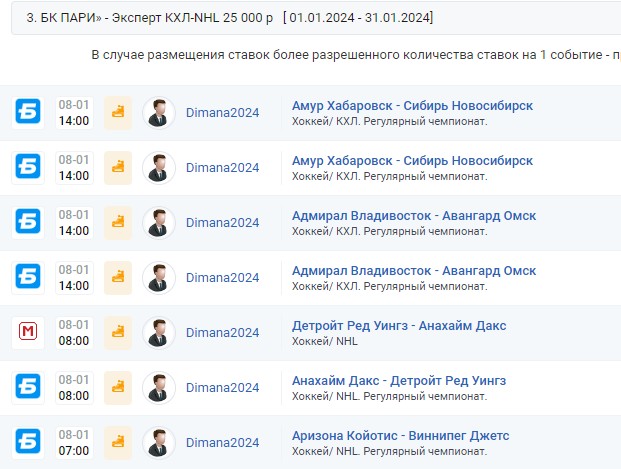Screen dimensions: 621x469
Task: Open the user avatar in the Arizona Coyotes row
Action: click(x=159, y=442)
